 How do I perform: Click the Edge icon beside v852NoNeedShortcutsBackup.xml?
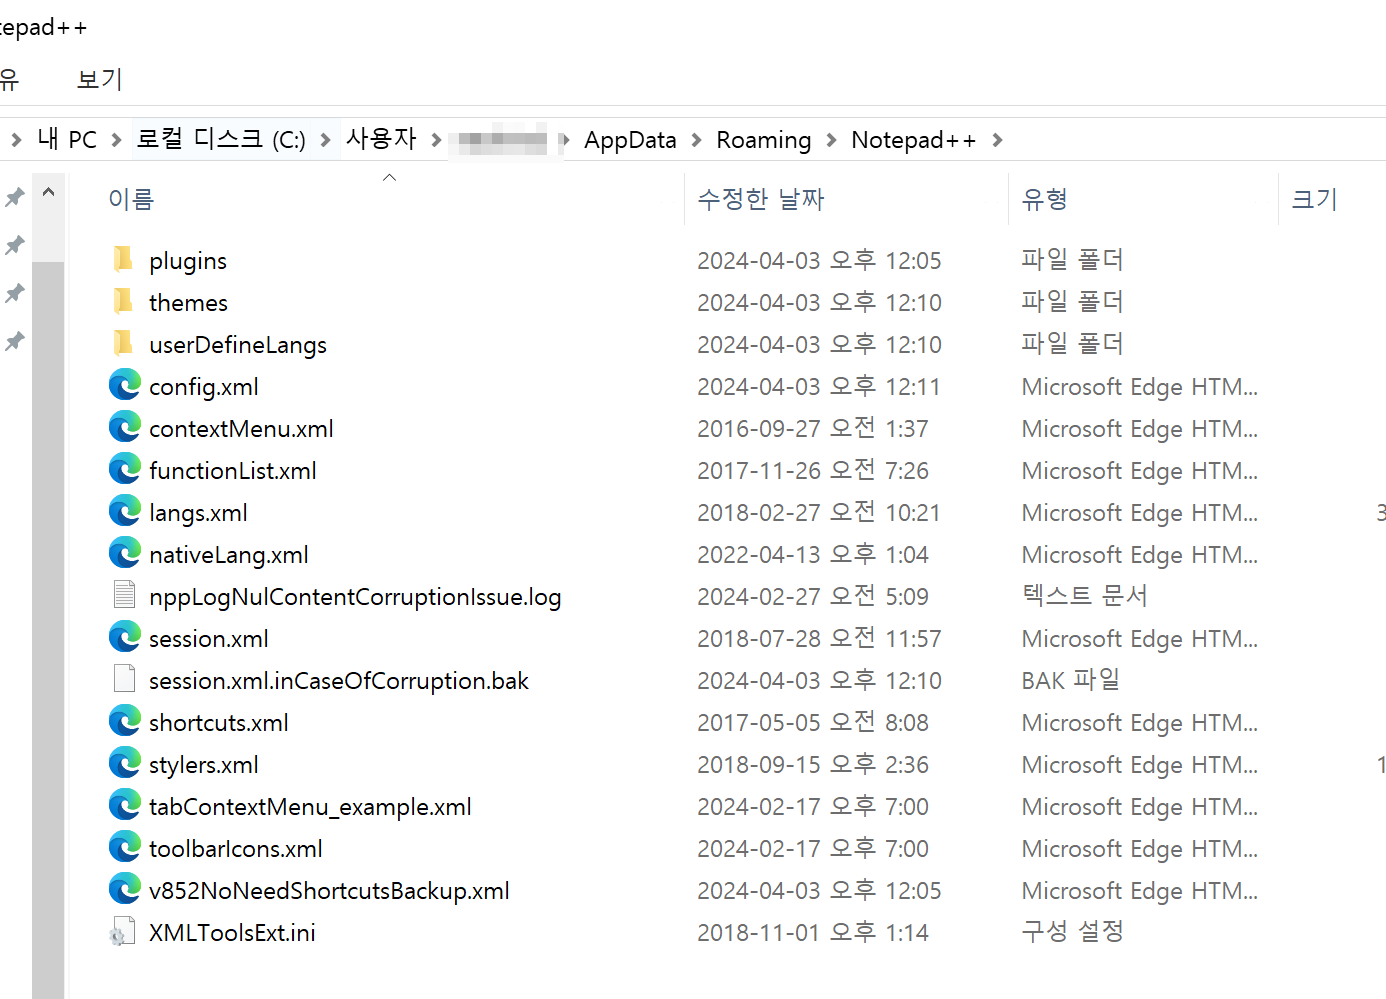click(x=125, y=889)
